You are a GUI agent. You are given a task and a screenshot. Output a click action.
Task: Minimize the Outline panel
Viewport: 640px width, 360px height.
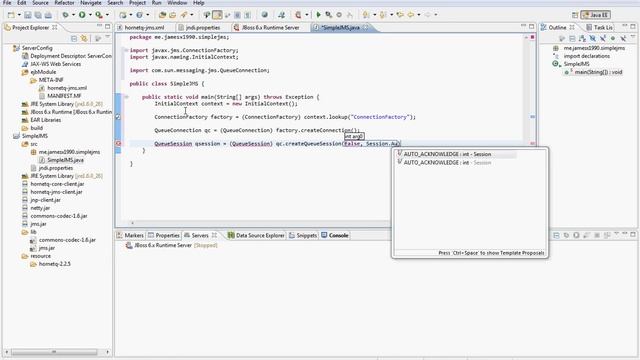[x=624, y=26]
